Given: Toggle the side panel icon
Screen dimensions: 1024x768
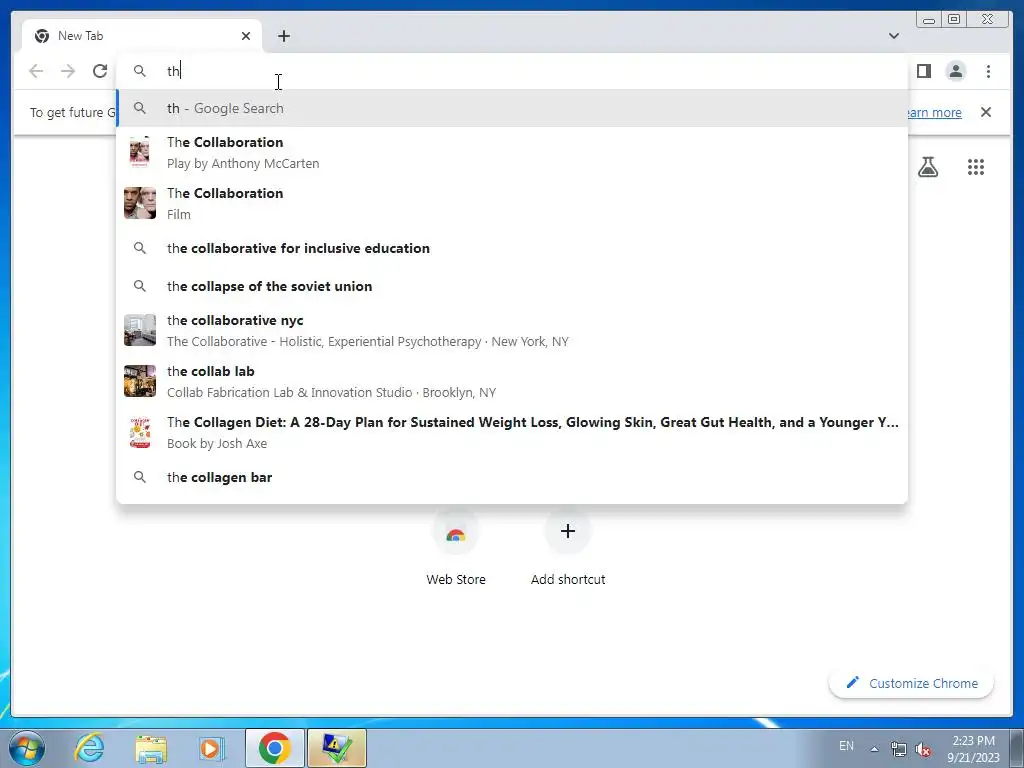Looking at the screenshot, I should coord(923,71).
